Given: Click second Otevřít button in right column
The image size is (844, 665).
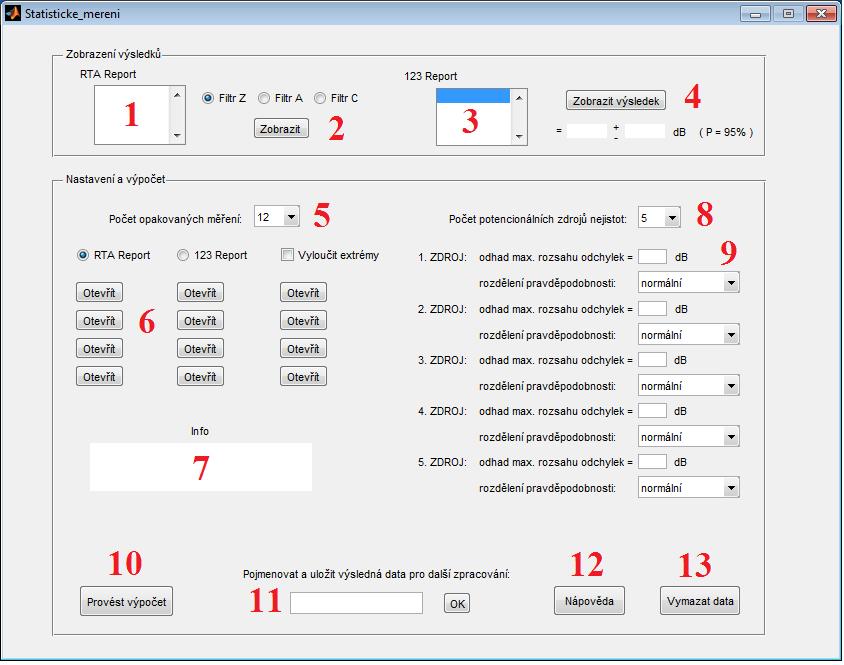Looking at the screenshot, I should pos(303,321).
